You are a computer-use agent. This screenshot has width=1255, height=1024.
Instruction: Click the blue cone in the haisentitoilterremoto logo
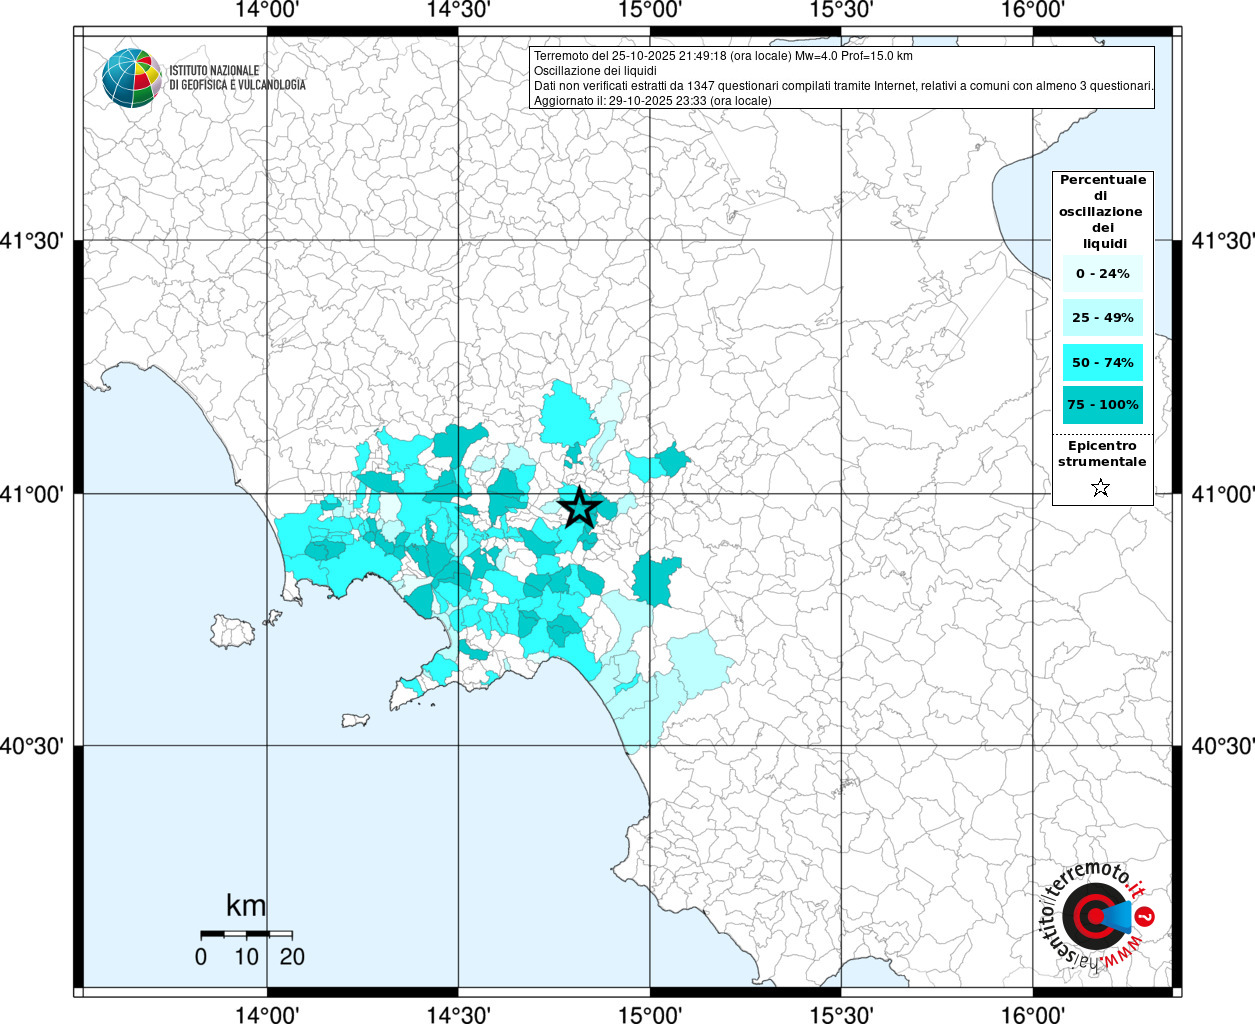click(x=1118, y=916)
